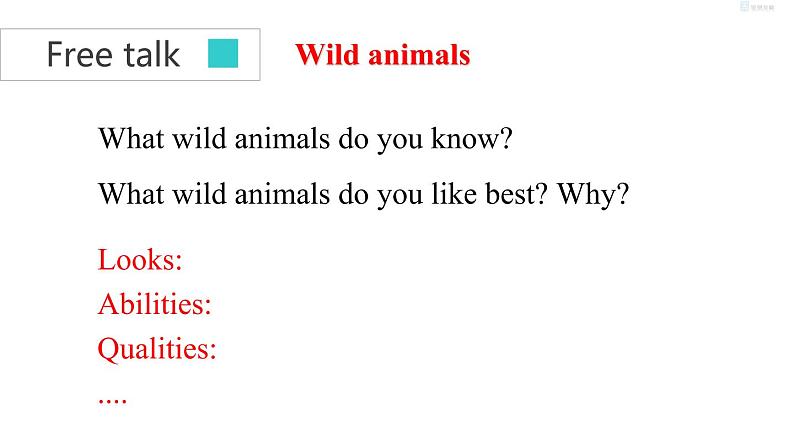Click the watermark text next to the corner logo
Viewport: 794px width, 447px height.
tap(766, 6)
